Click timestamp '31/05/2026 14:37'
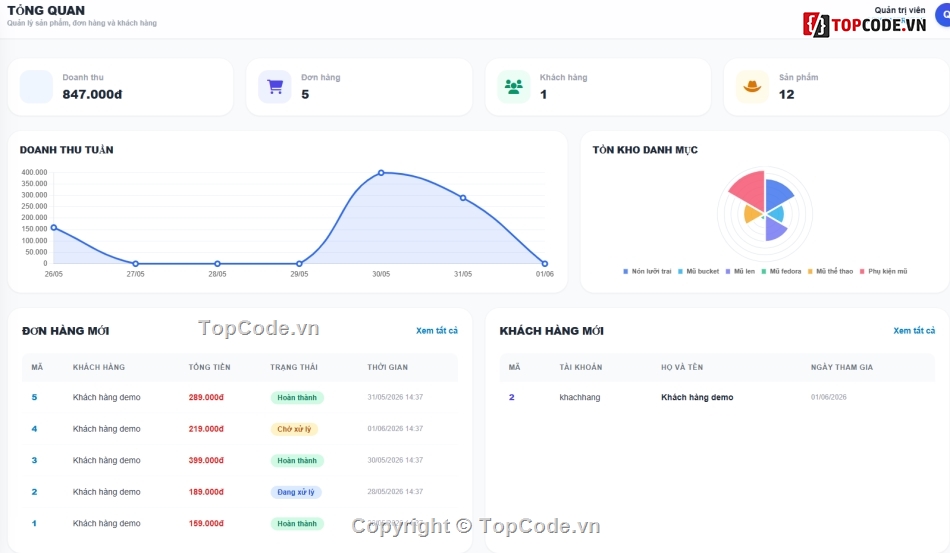Screen dimensions: 950x553 [x=395, y=397]
